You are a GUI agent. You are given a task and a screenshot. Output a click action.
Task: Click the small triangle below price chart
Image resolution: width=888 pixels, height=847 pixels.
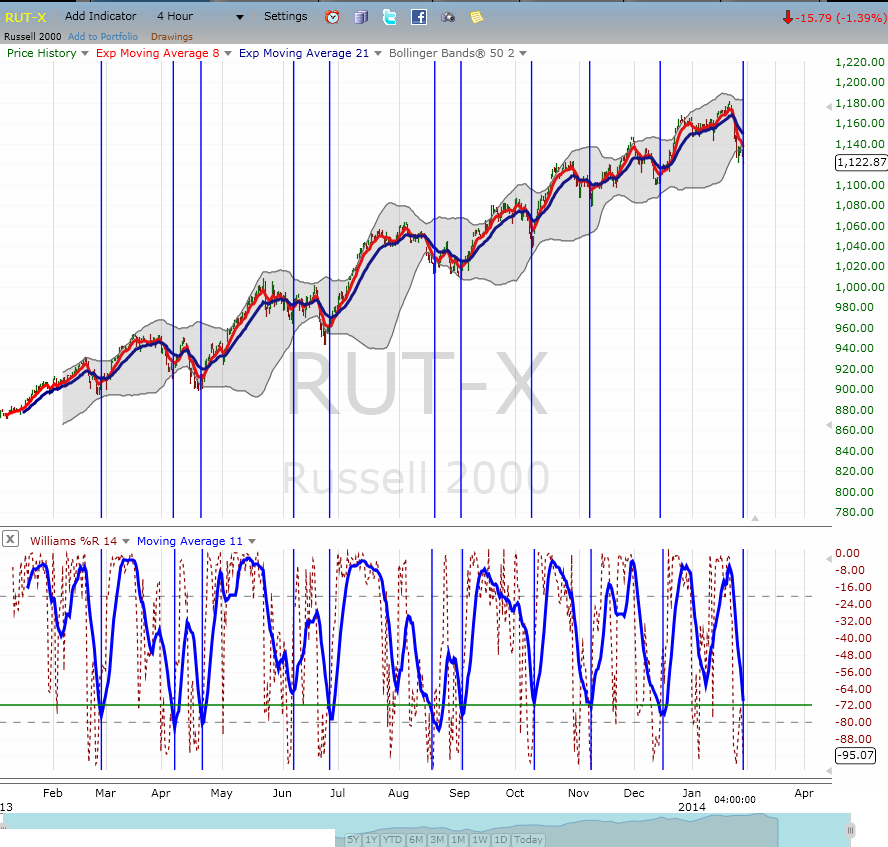coord(755,517)
